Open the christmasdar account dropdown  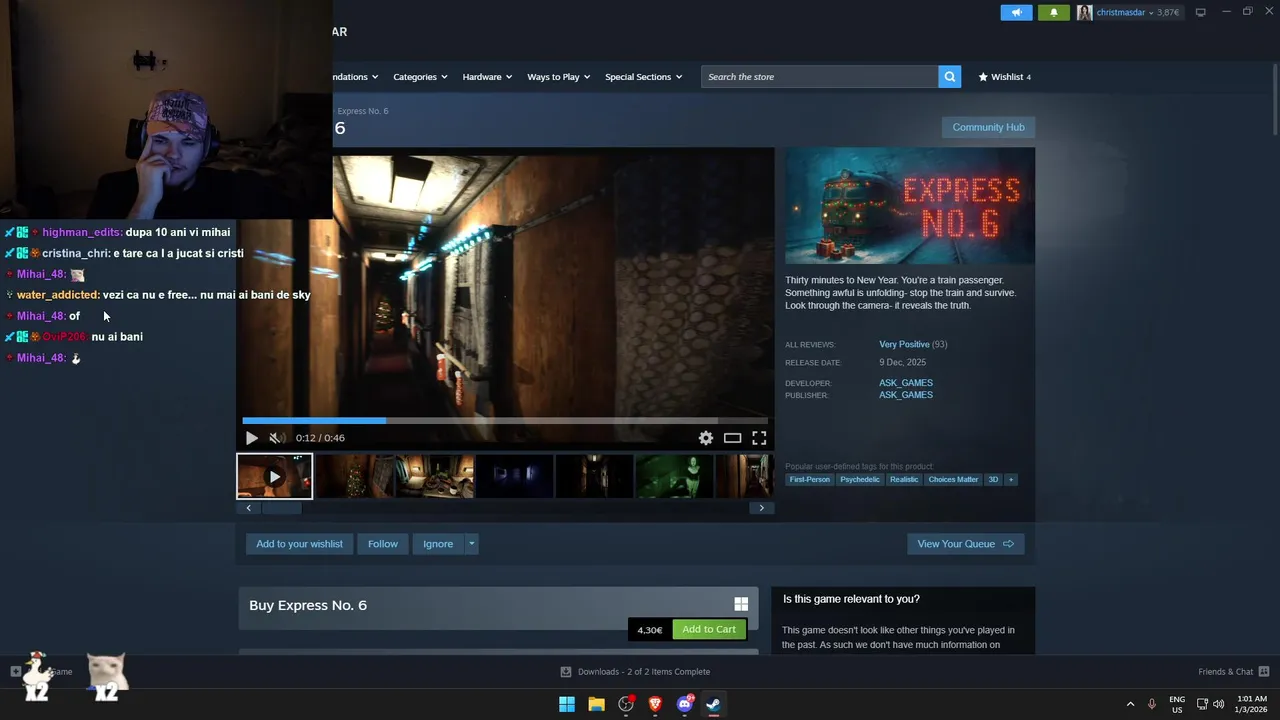tap(1138, 12)
